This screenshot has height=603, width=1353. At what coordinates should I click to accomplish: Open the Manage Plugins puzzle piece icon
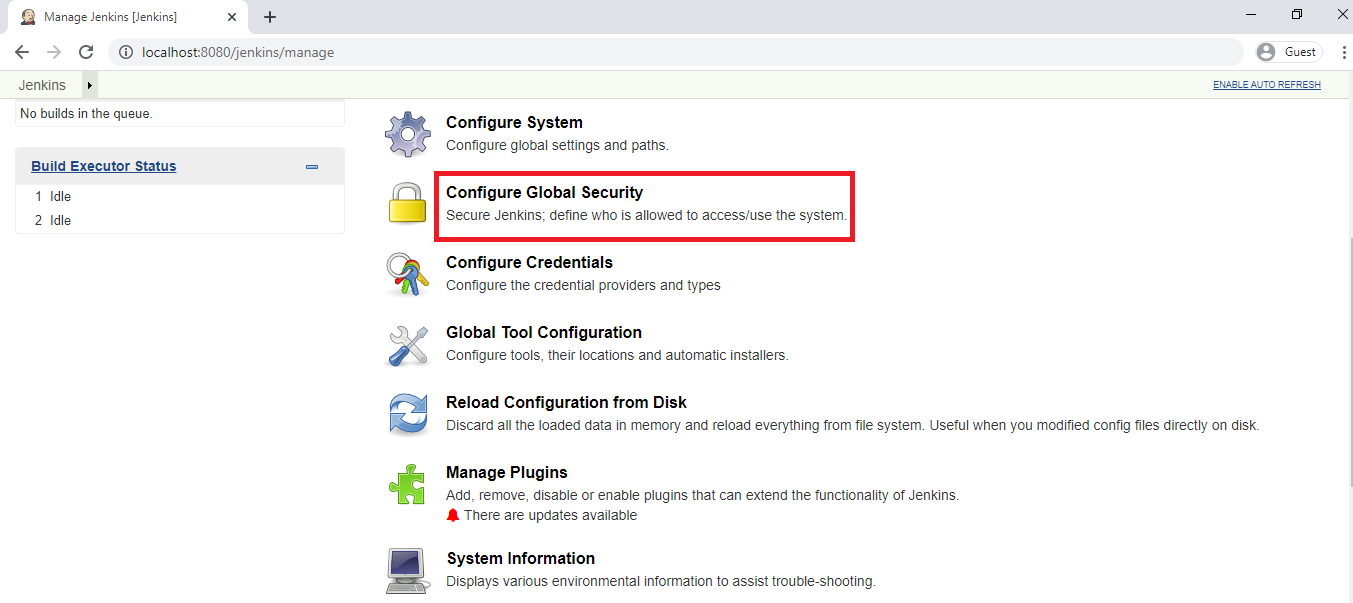tap(408, 484)
